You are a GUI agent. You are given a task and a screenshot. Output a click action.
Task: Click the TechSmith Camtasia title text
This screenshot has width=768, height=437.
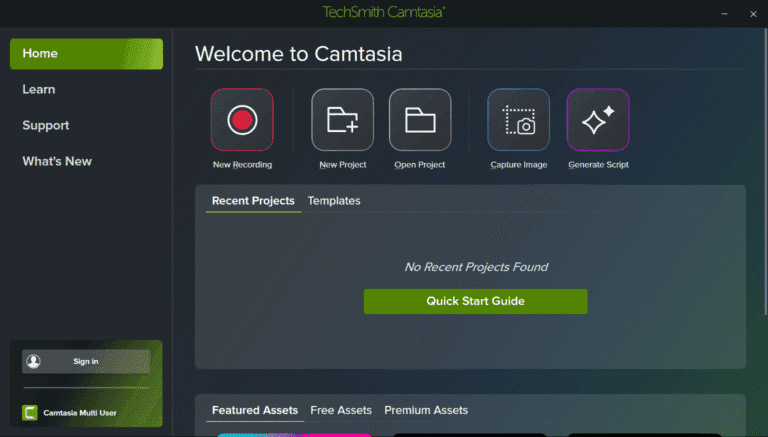(384, 12)
